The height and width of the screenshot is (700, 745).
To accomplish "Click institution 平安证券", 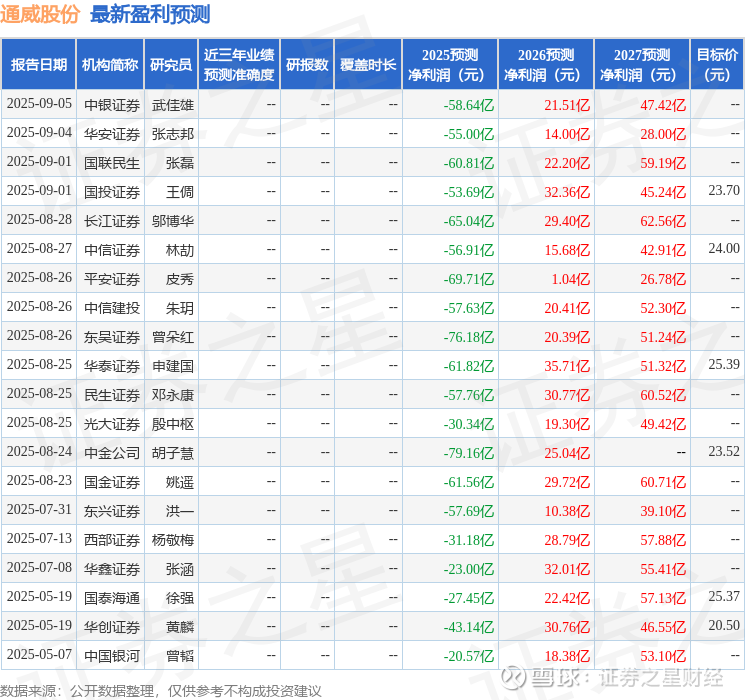I will pyautogui.click(x=112, y=279).
